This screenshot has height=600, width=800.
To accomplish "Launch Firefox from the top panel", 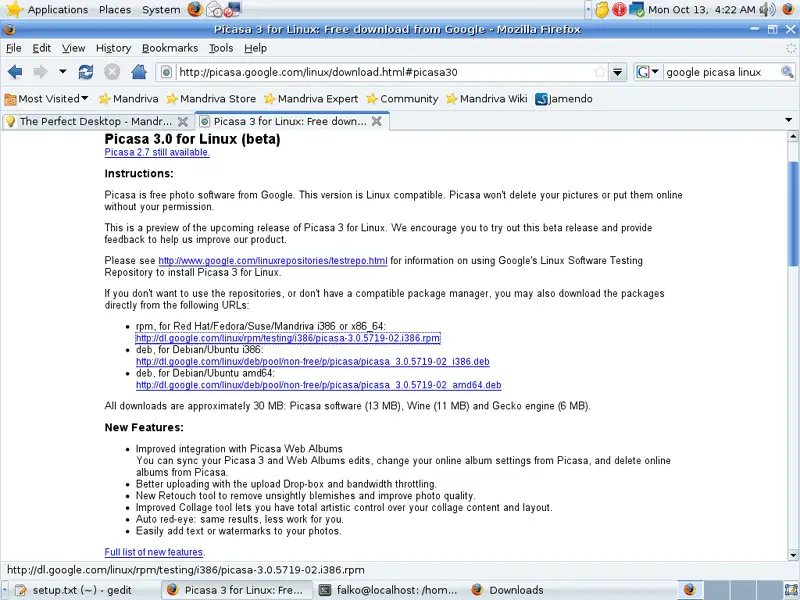I will [194, 10].
